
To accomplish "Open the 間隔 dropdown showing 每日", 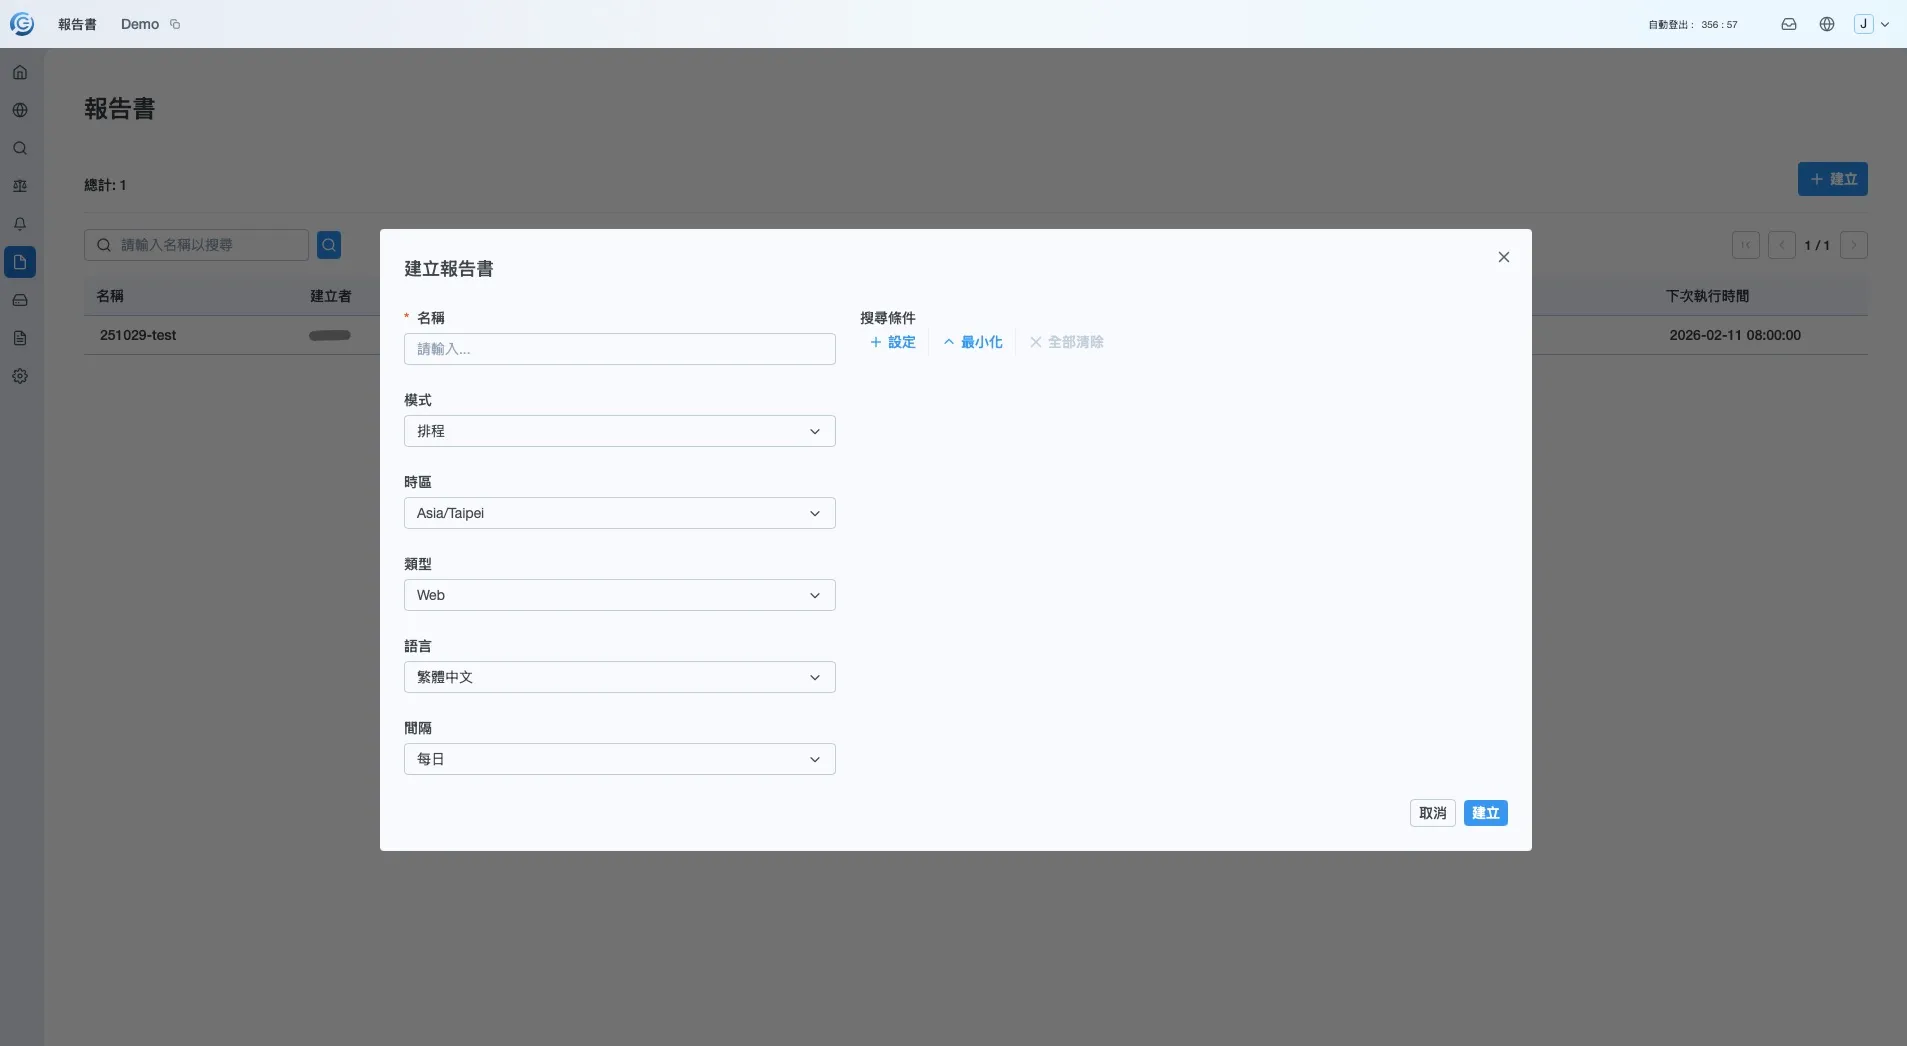I will tap(620, 759).
